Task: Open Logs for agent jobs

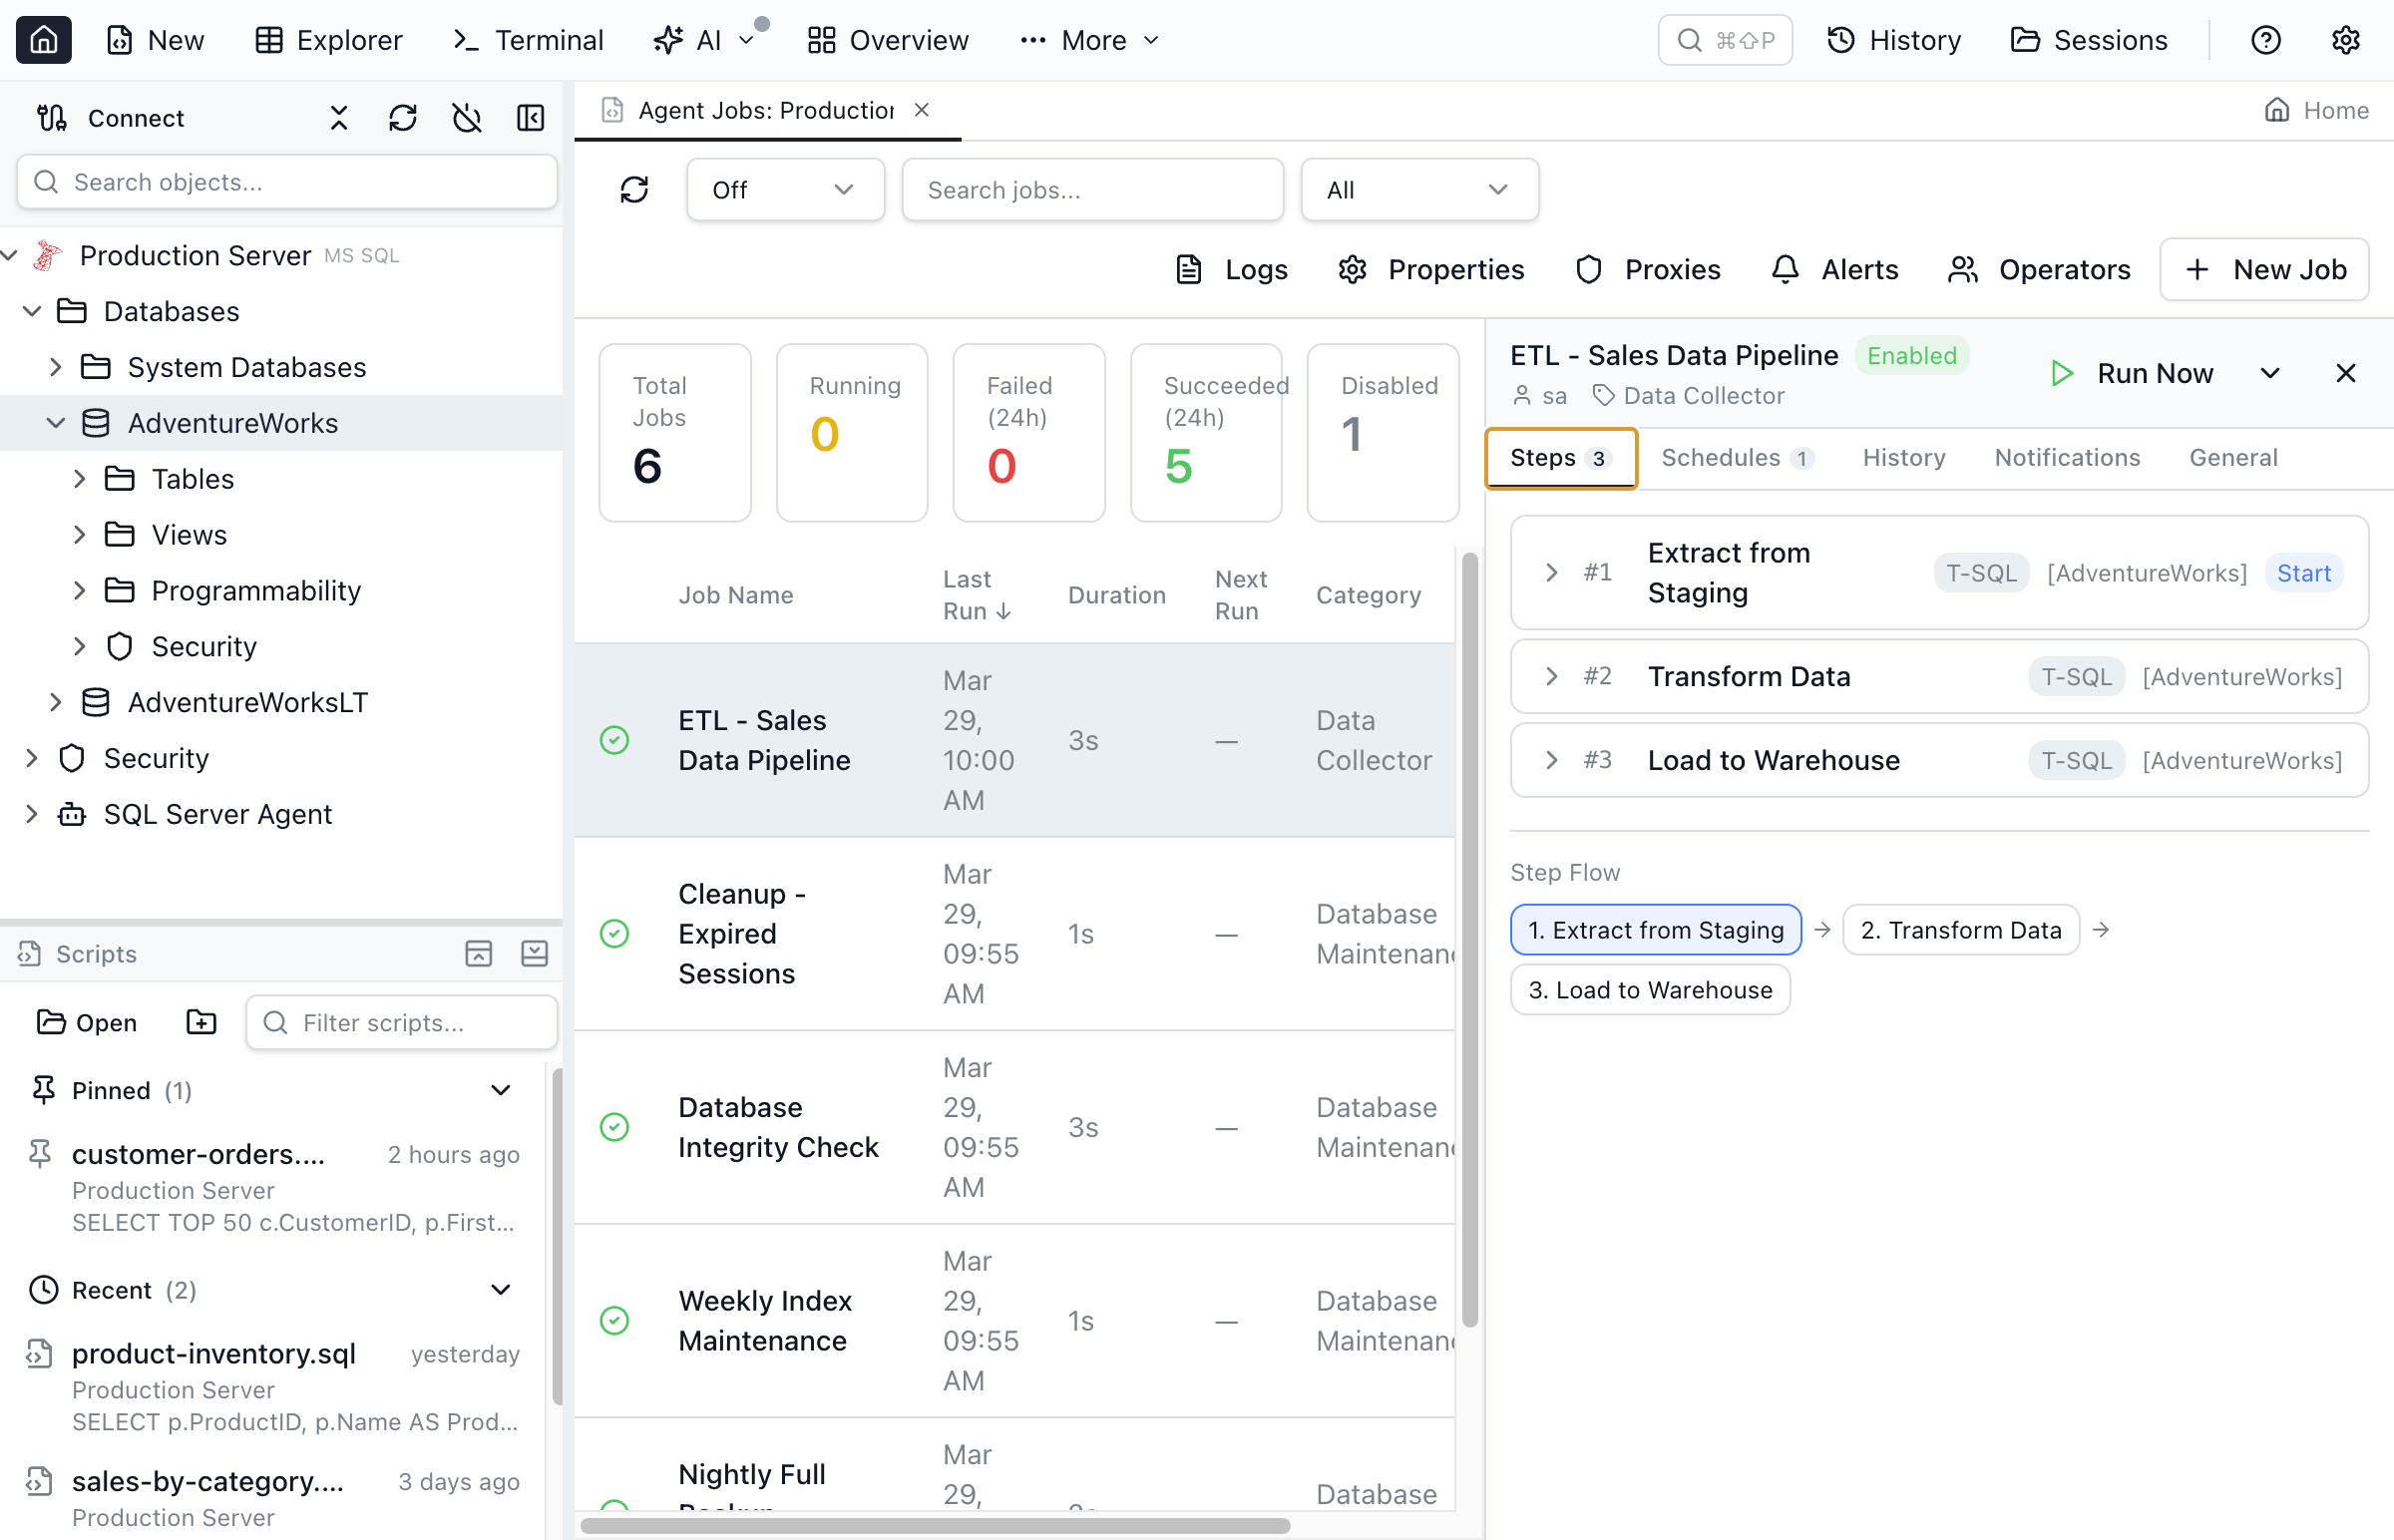Action: [1230, 269]
